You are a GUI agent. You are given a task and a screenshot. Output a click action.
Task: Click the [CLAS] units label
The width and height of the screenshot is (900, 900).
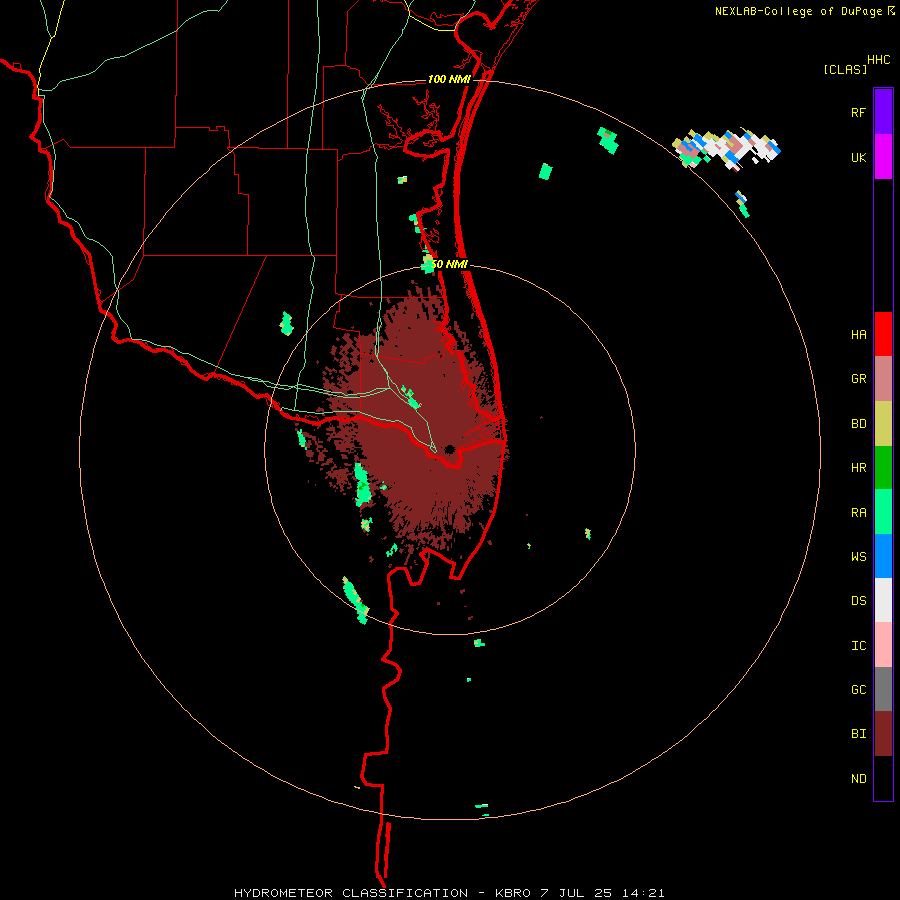click(845, 69)
